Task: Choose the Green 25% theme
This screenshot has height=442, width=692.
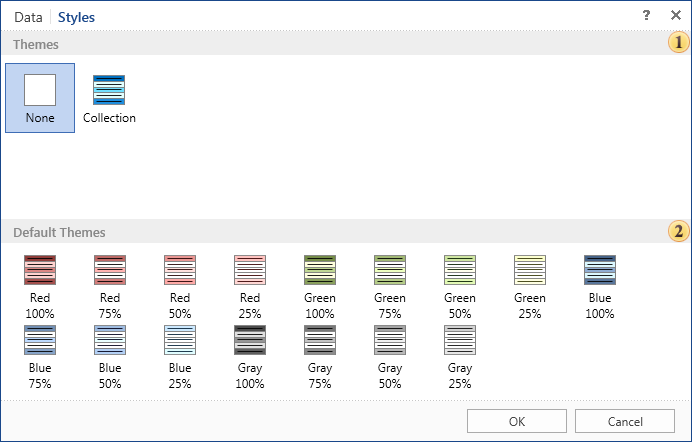Action: pos(530,287)
